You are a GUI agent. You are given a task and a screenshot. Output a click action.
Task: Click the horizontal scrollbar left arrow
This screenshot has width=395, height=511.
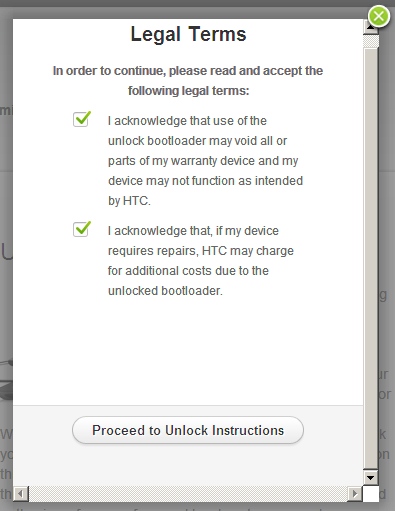click(x=21, y=493)
